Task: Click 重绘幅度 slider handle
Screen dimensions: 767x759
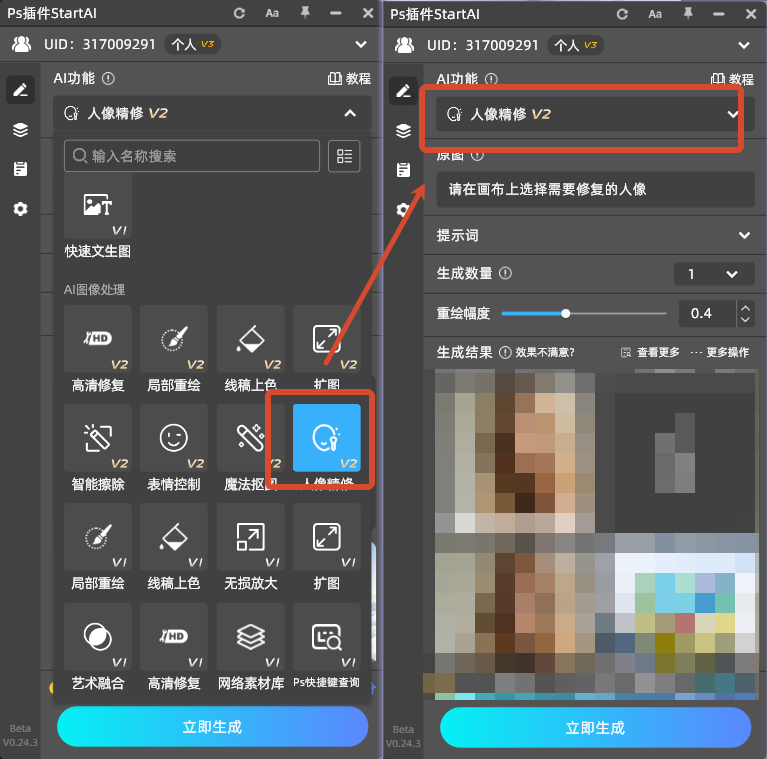Action: click(x=565, y=313)
